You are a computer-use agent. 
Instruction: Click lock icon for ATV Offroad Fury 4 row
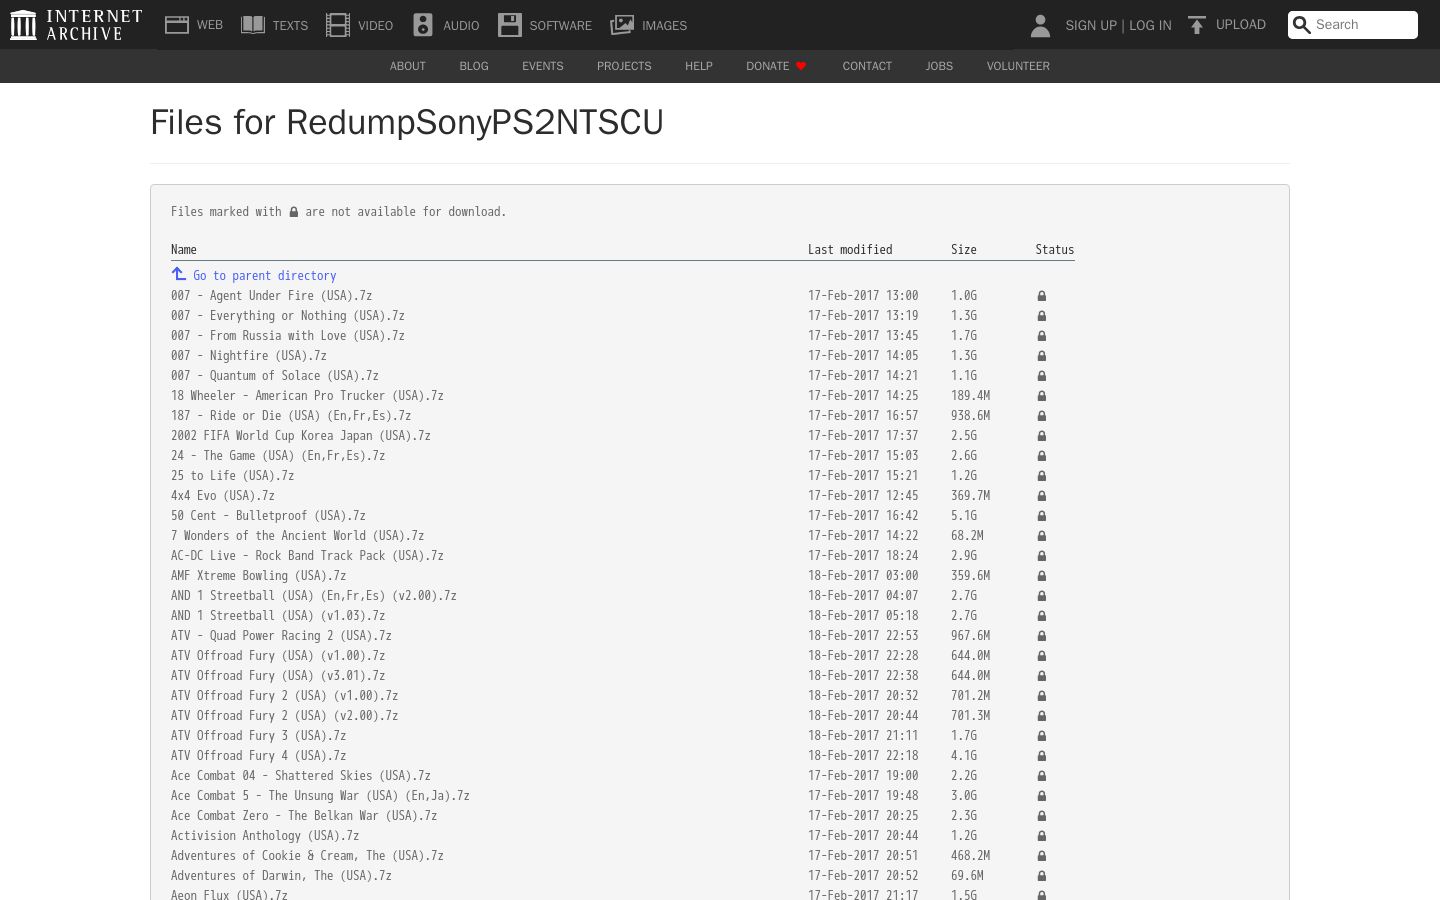(x=1041, y=756)
